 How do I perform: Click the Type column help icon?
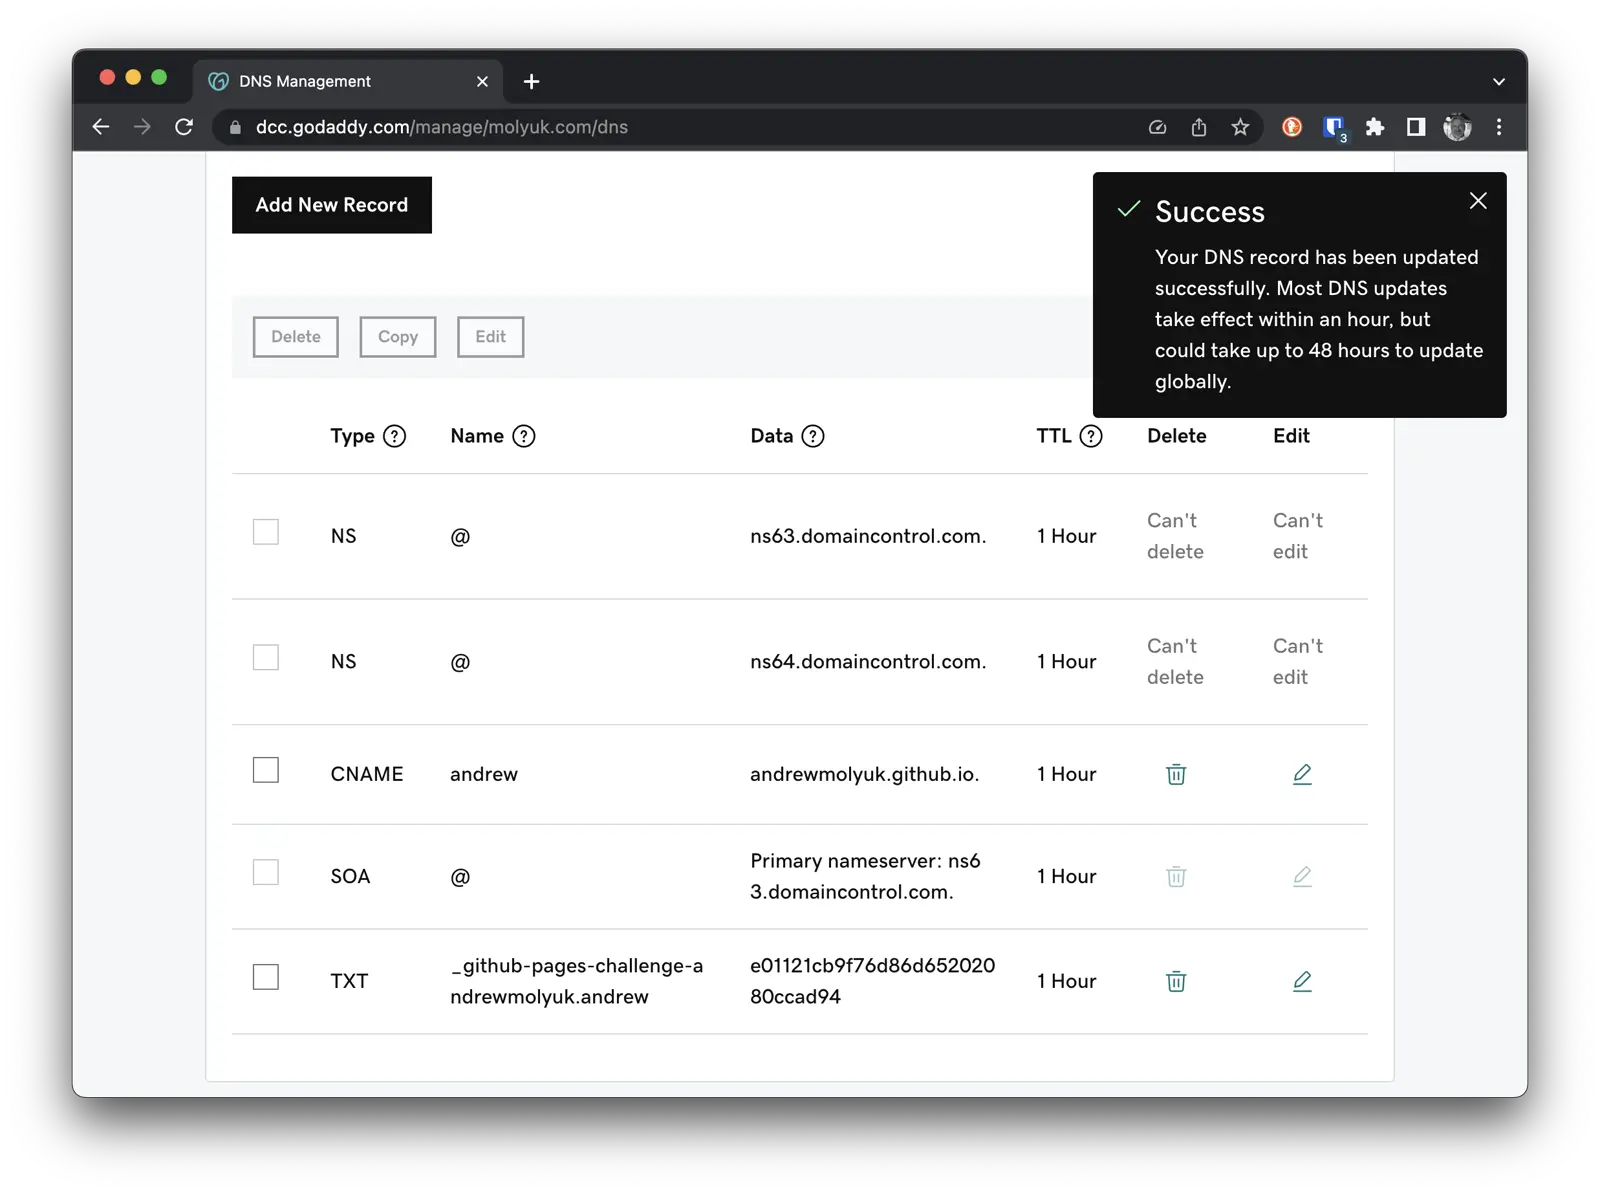[395, 436]
